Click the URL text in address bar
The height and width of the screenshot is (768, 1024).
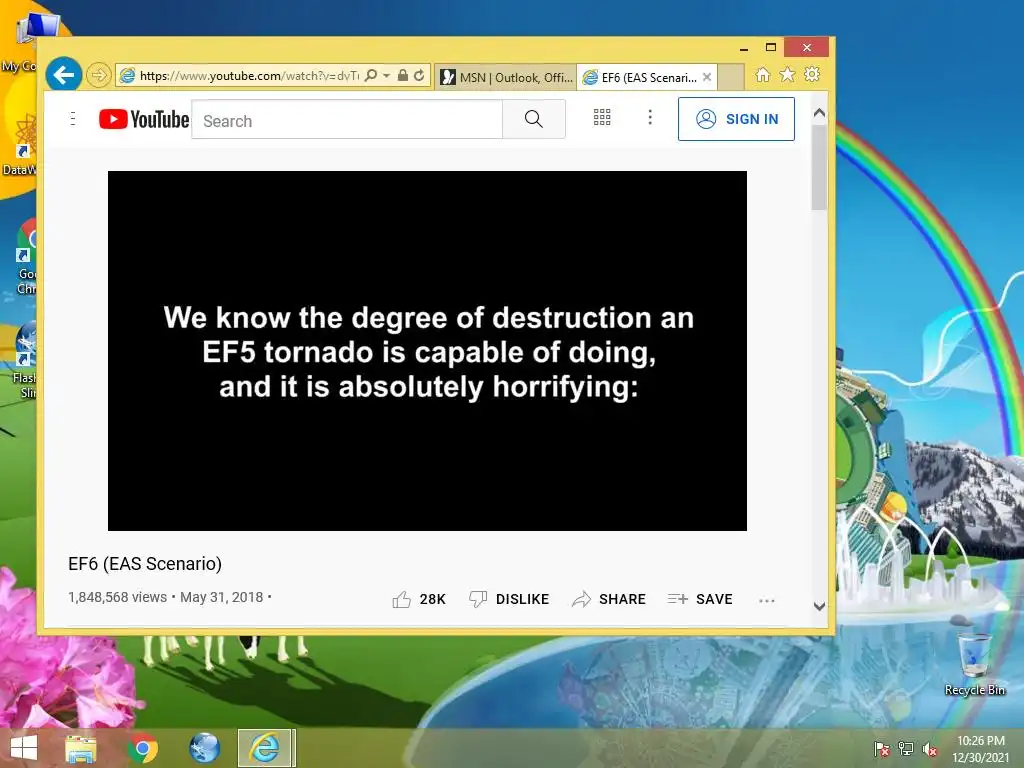[249, 76]
